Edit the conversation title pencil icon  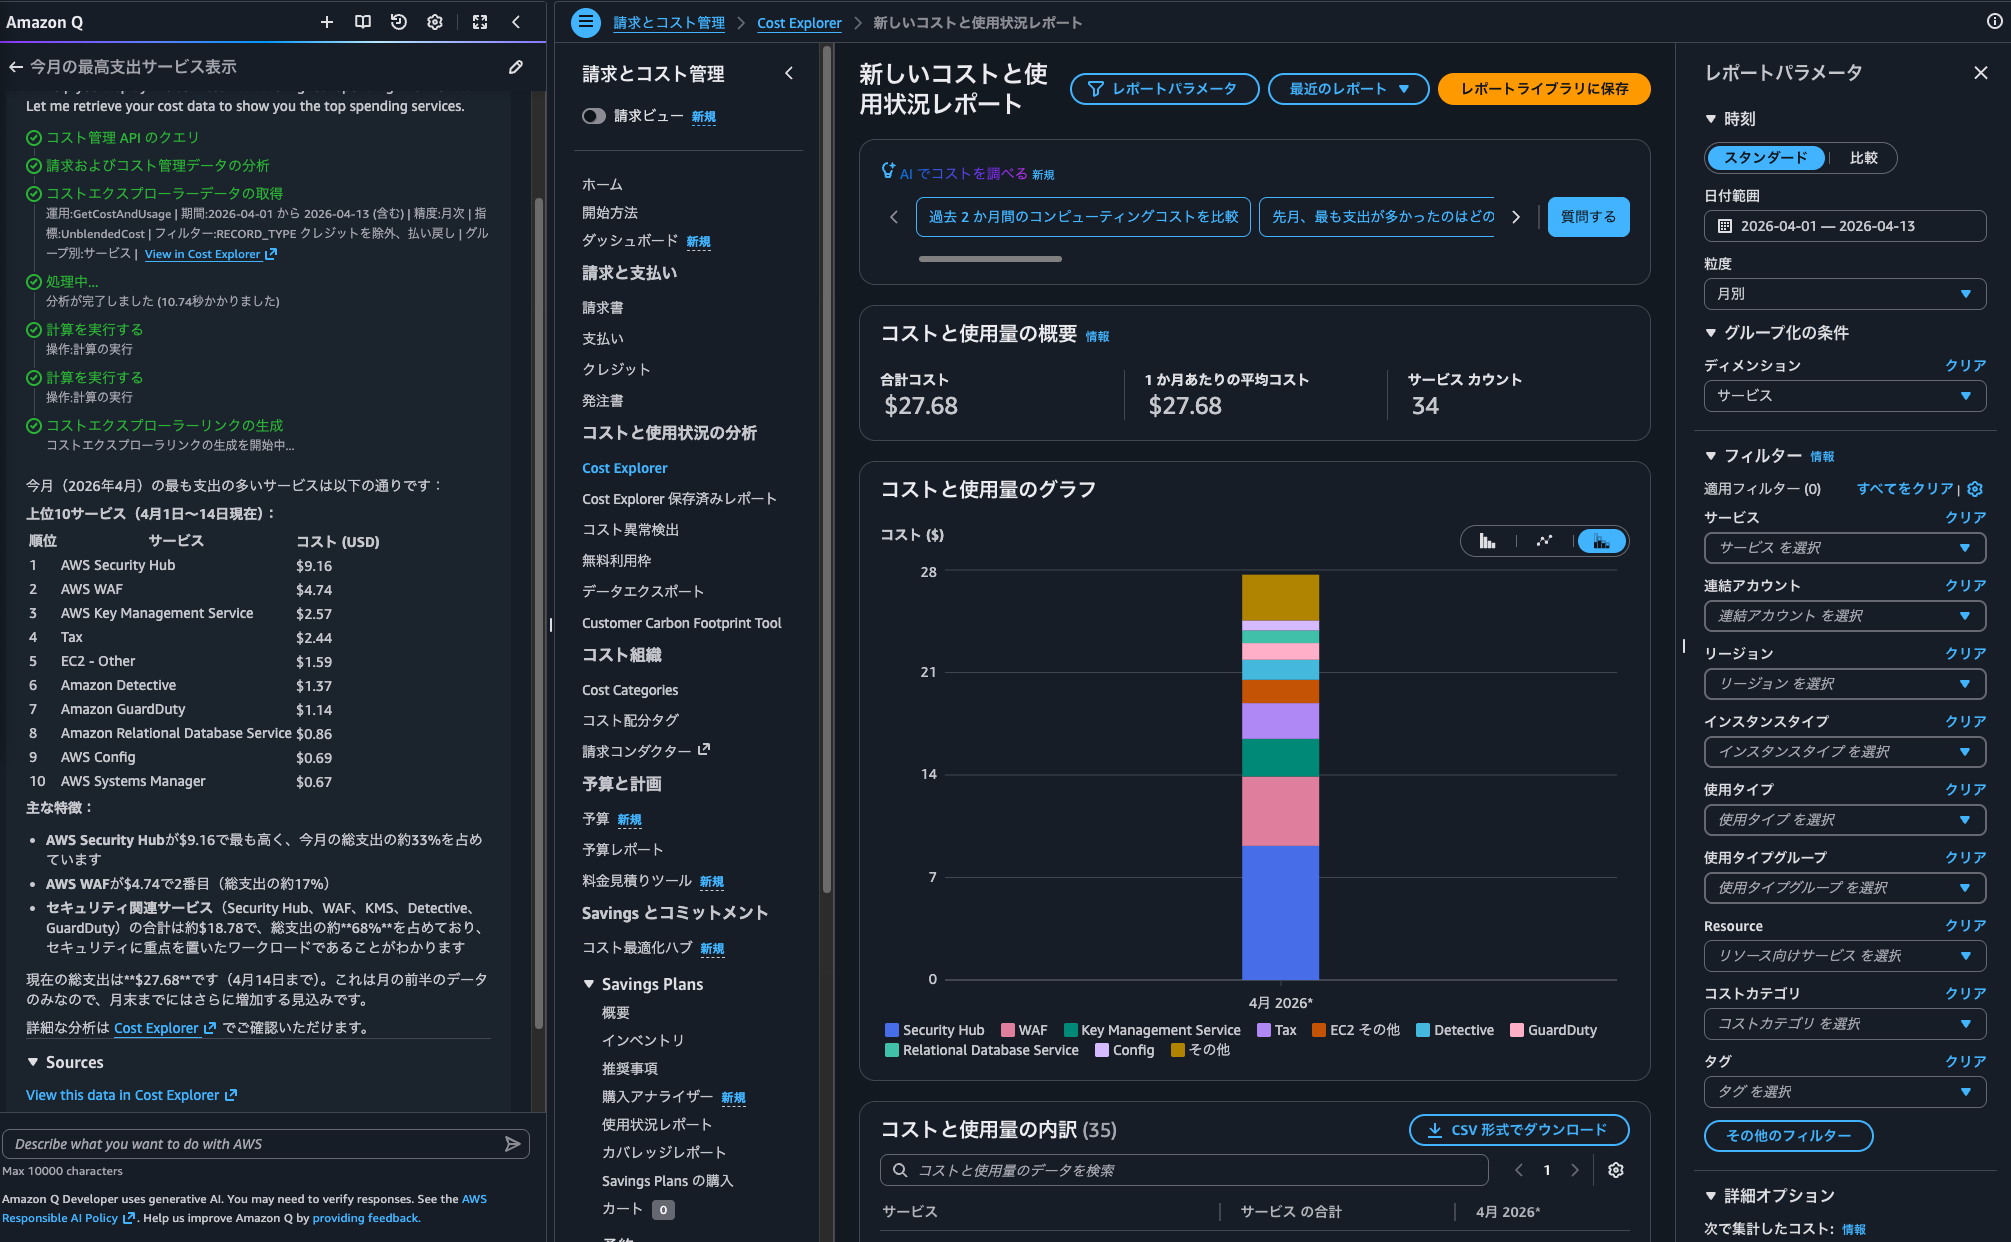click(516, 67)
